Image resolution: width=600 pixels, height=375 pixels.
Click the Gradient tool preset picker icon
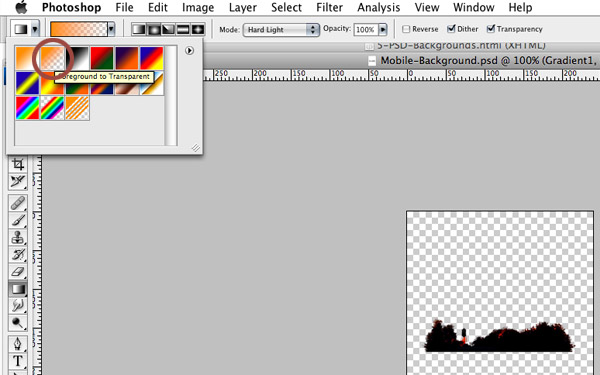[21, 29]
